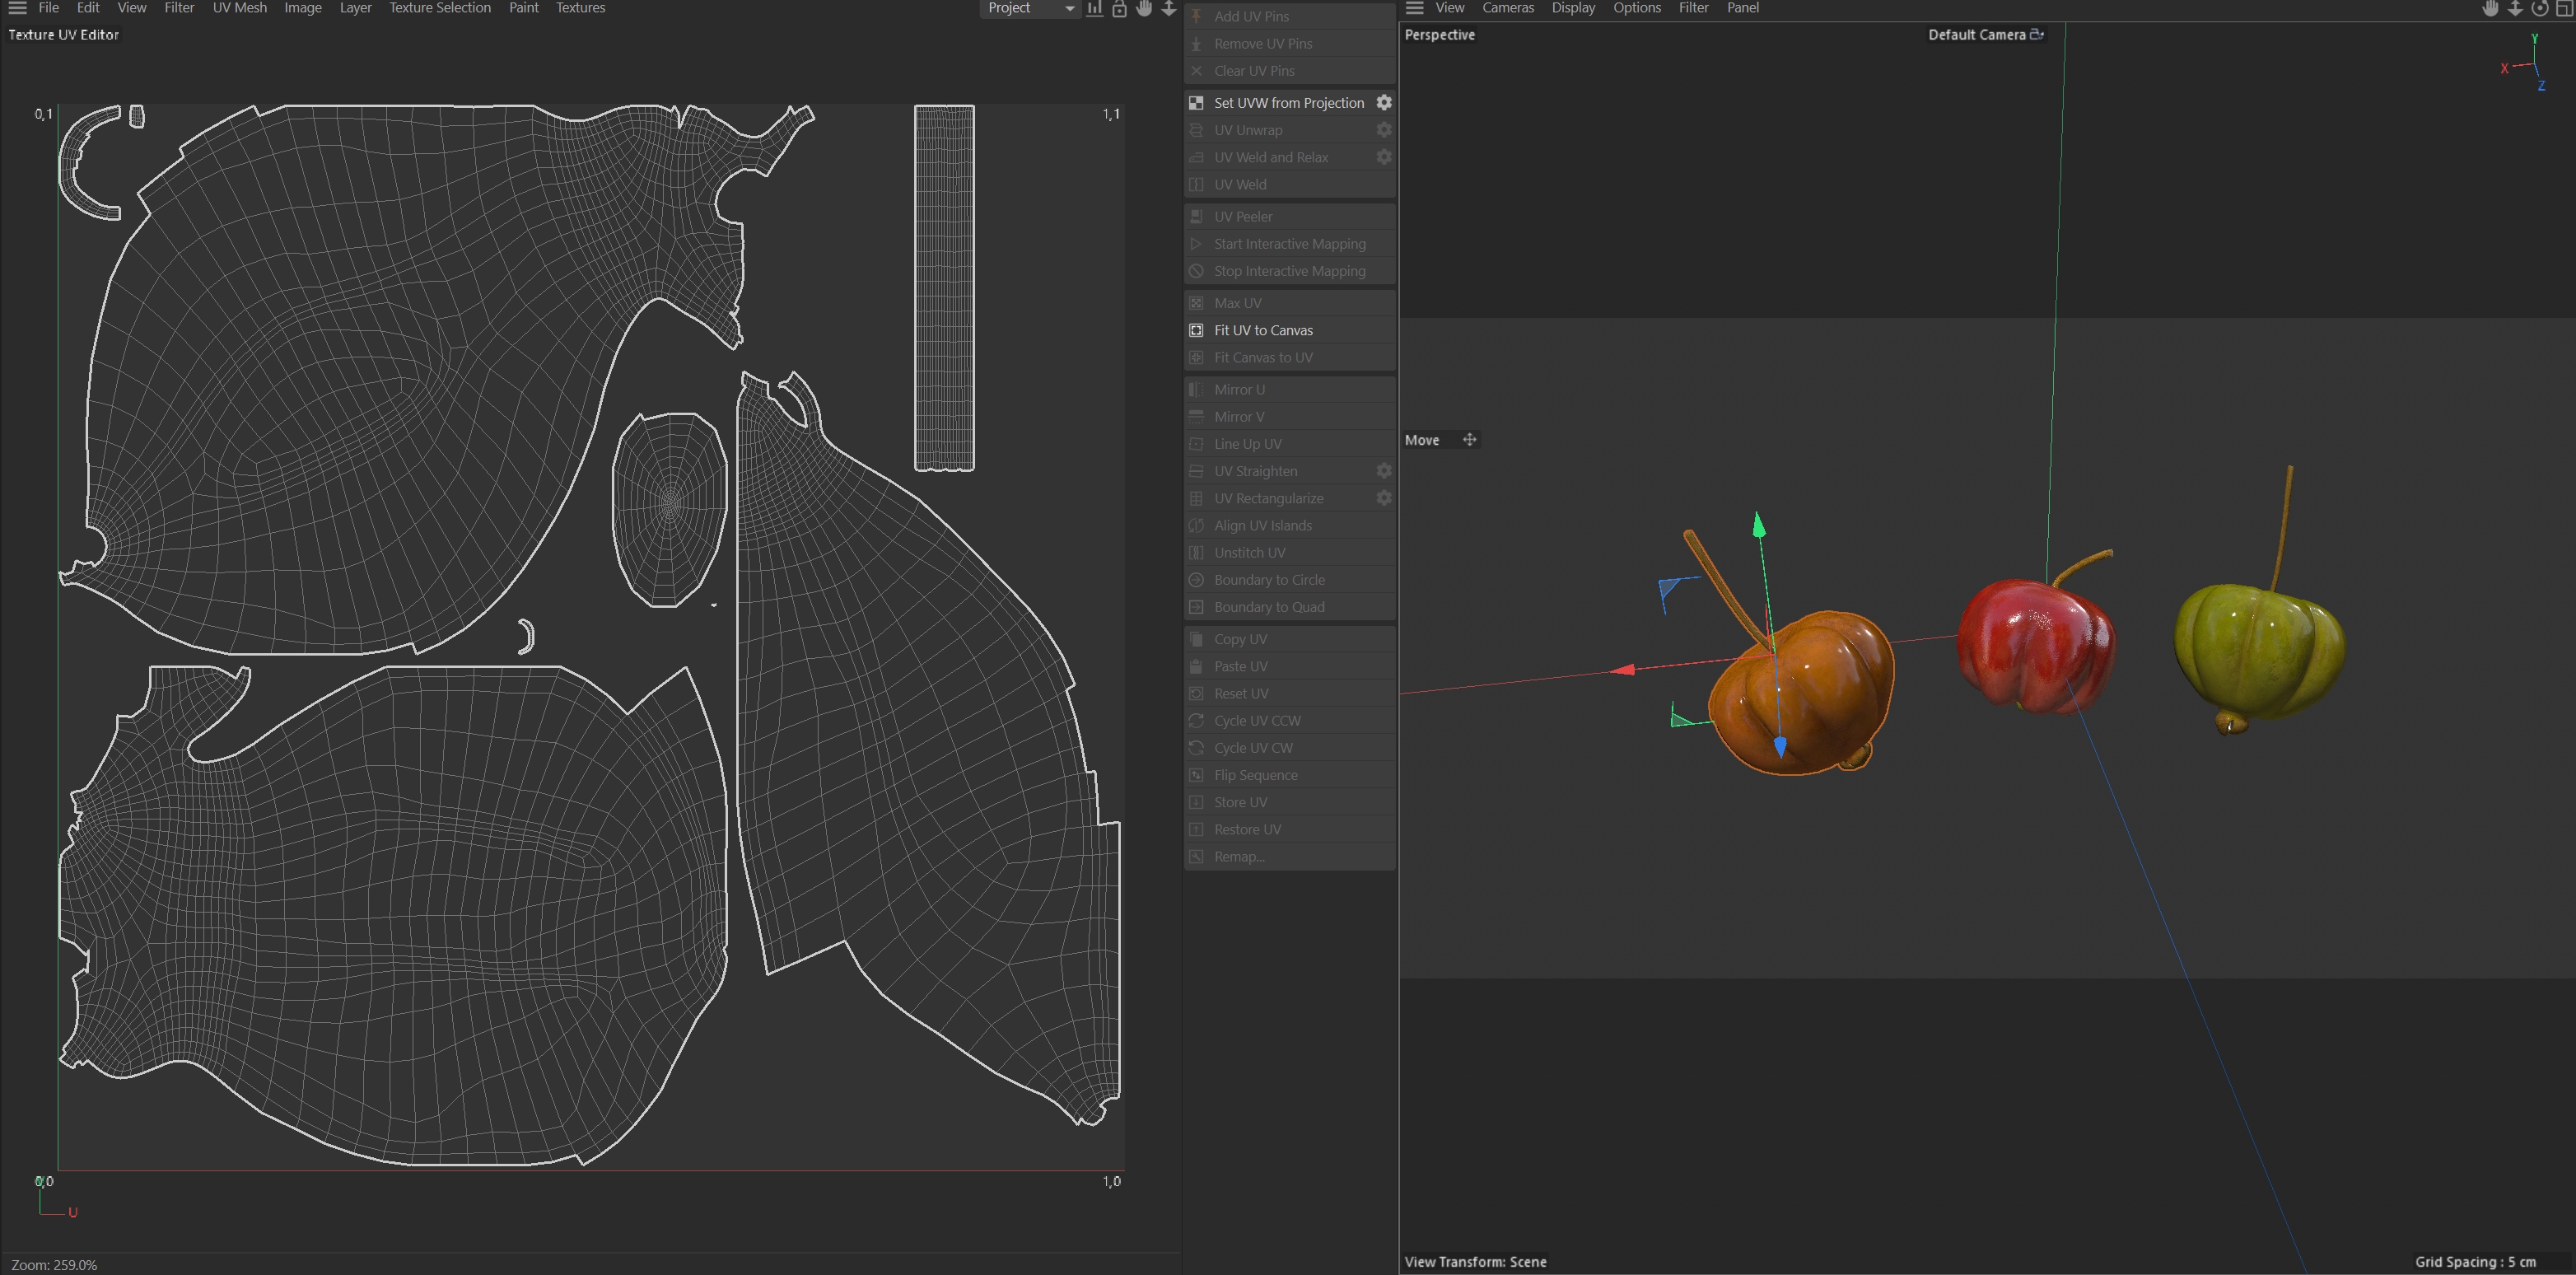Expand the Cameras menu in the viewport
Image resolution: width=2576 pixels, height=1275 pixels.
(1507, 8)
